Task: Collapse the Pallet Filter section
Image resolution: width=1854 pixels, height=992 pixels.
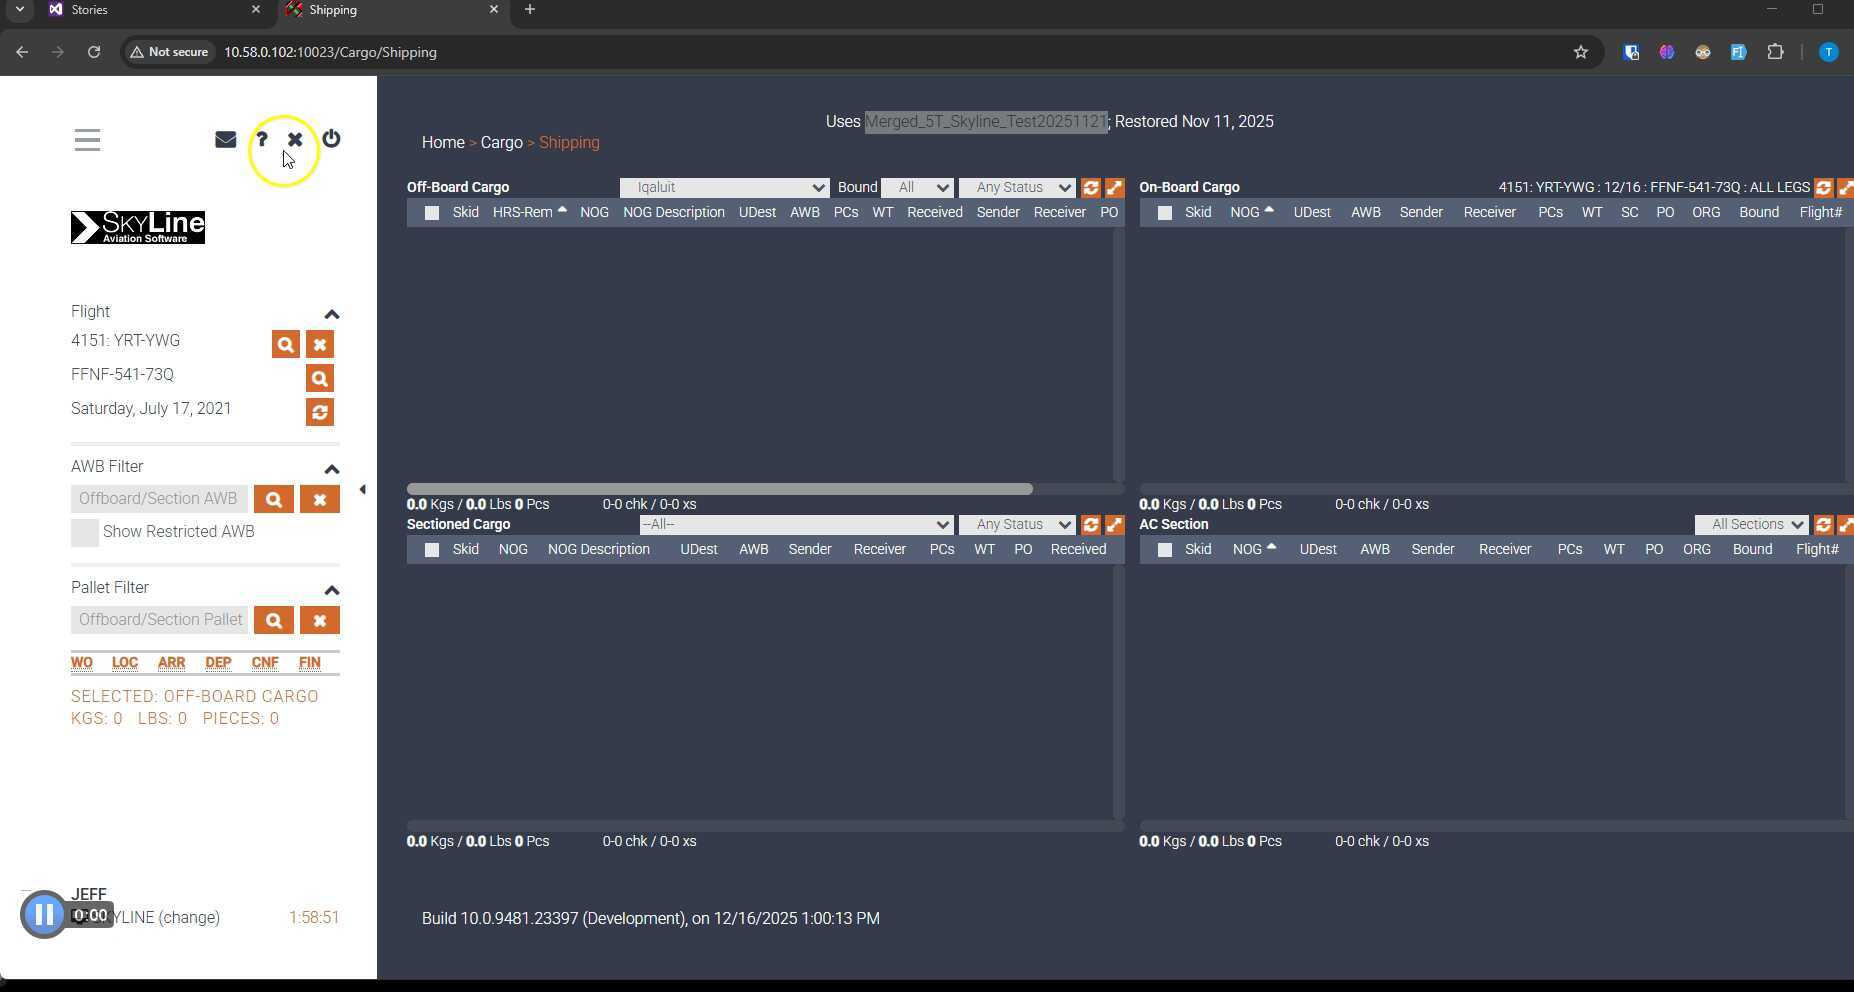Action: (x=332, y=590)
